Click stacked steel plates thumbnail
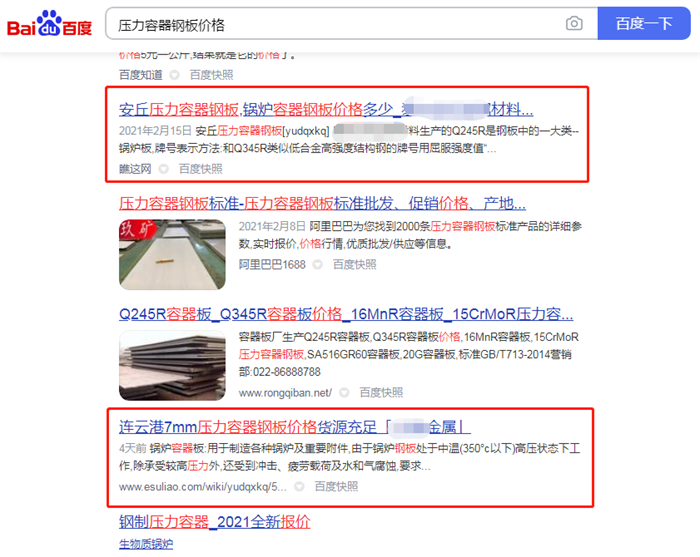700x557 pixels. (x=172, y=365)
